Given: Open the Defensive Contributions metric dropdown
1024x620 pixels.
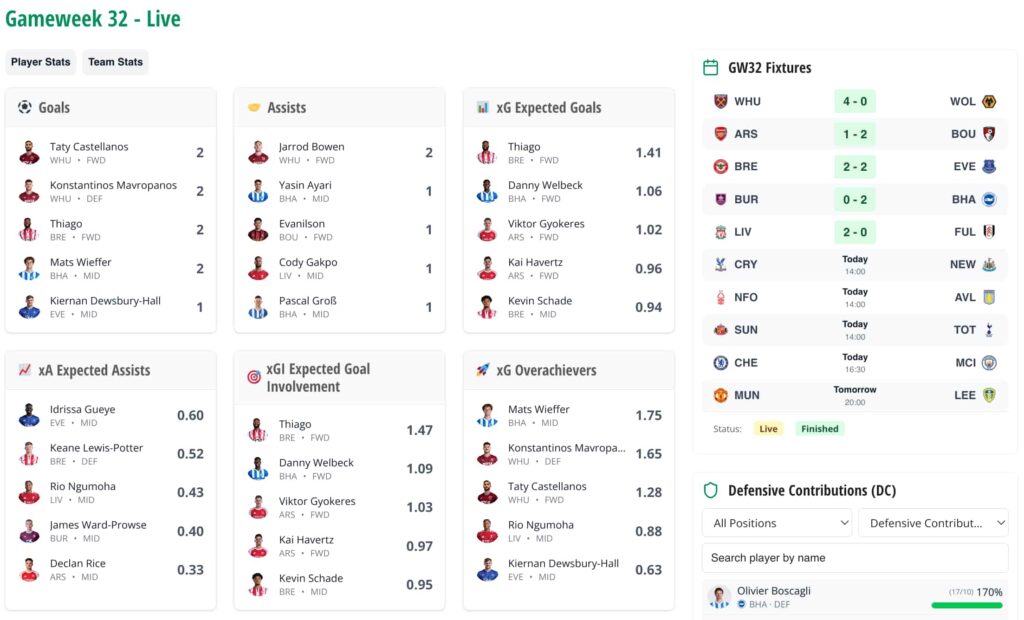Looking at the screenshot, I should 933,523.
